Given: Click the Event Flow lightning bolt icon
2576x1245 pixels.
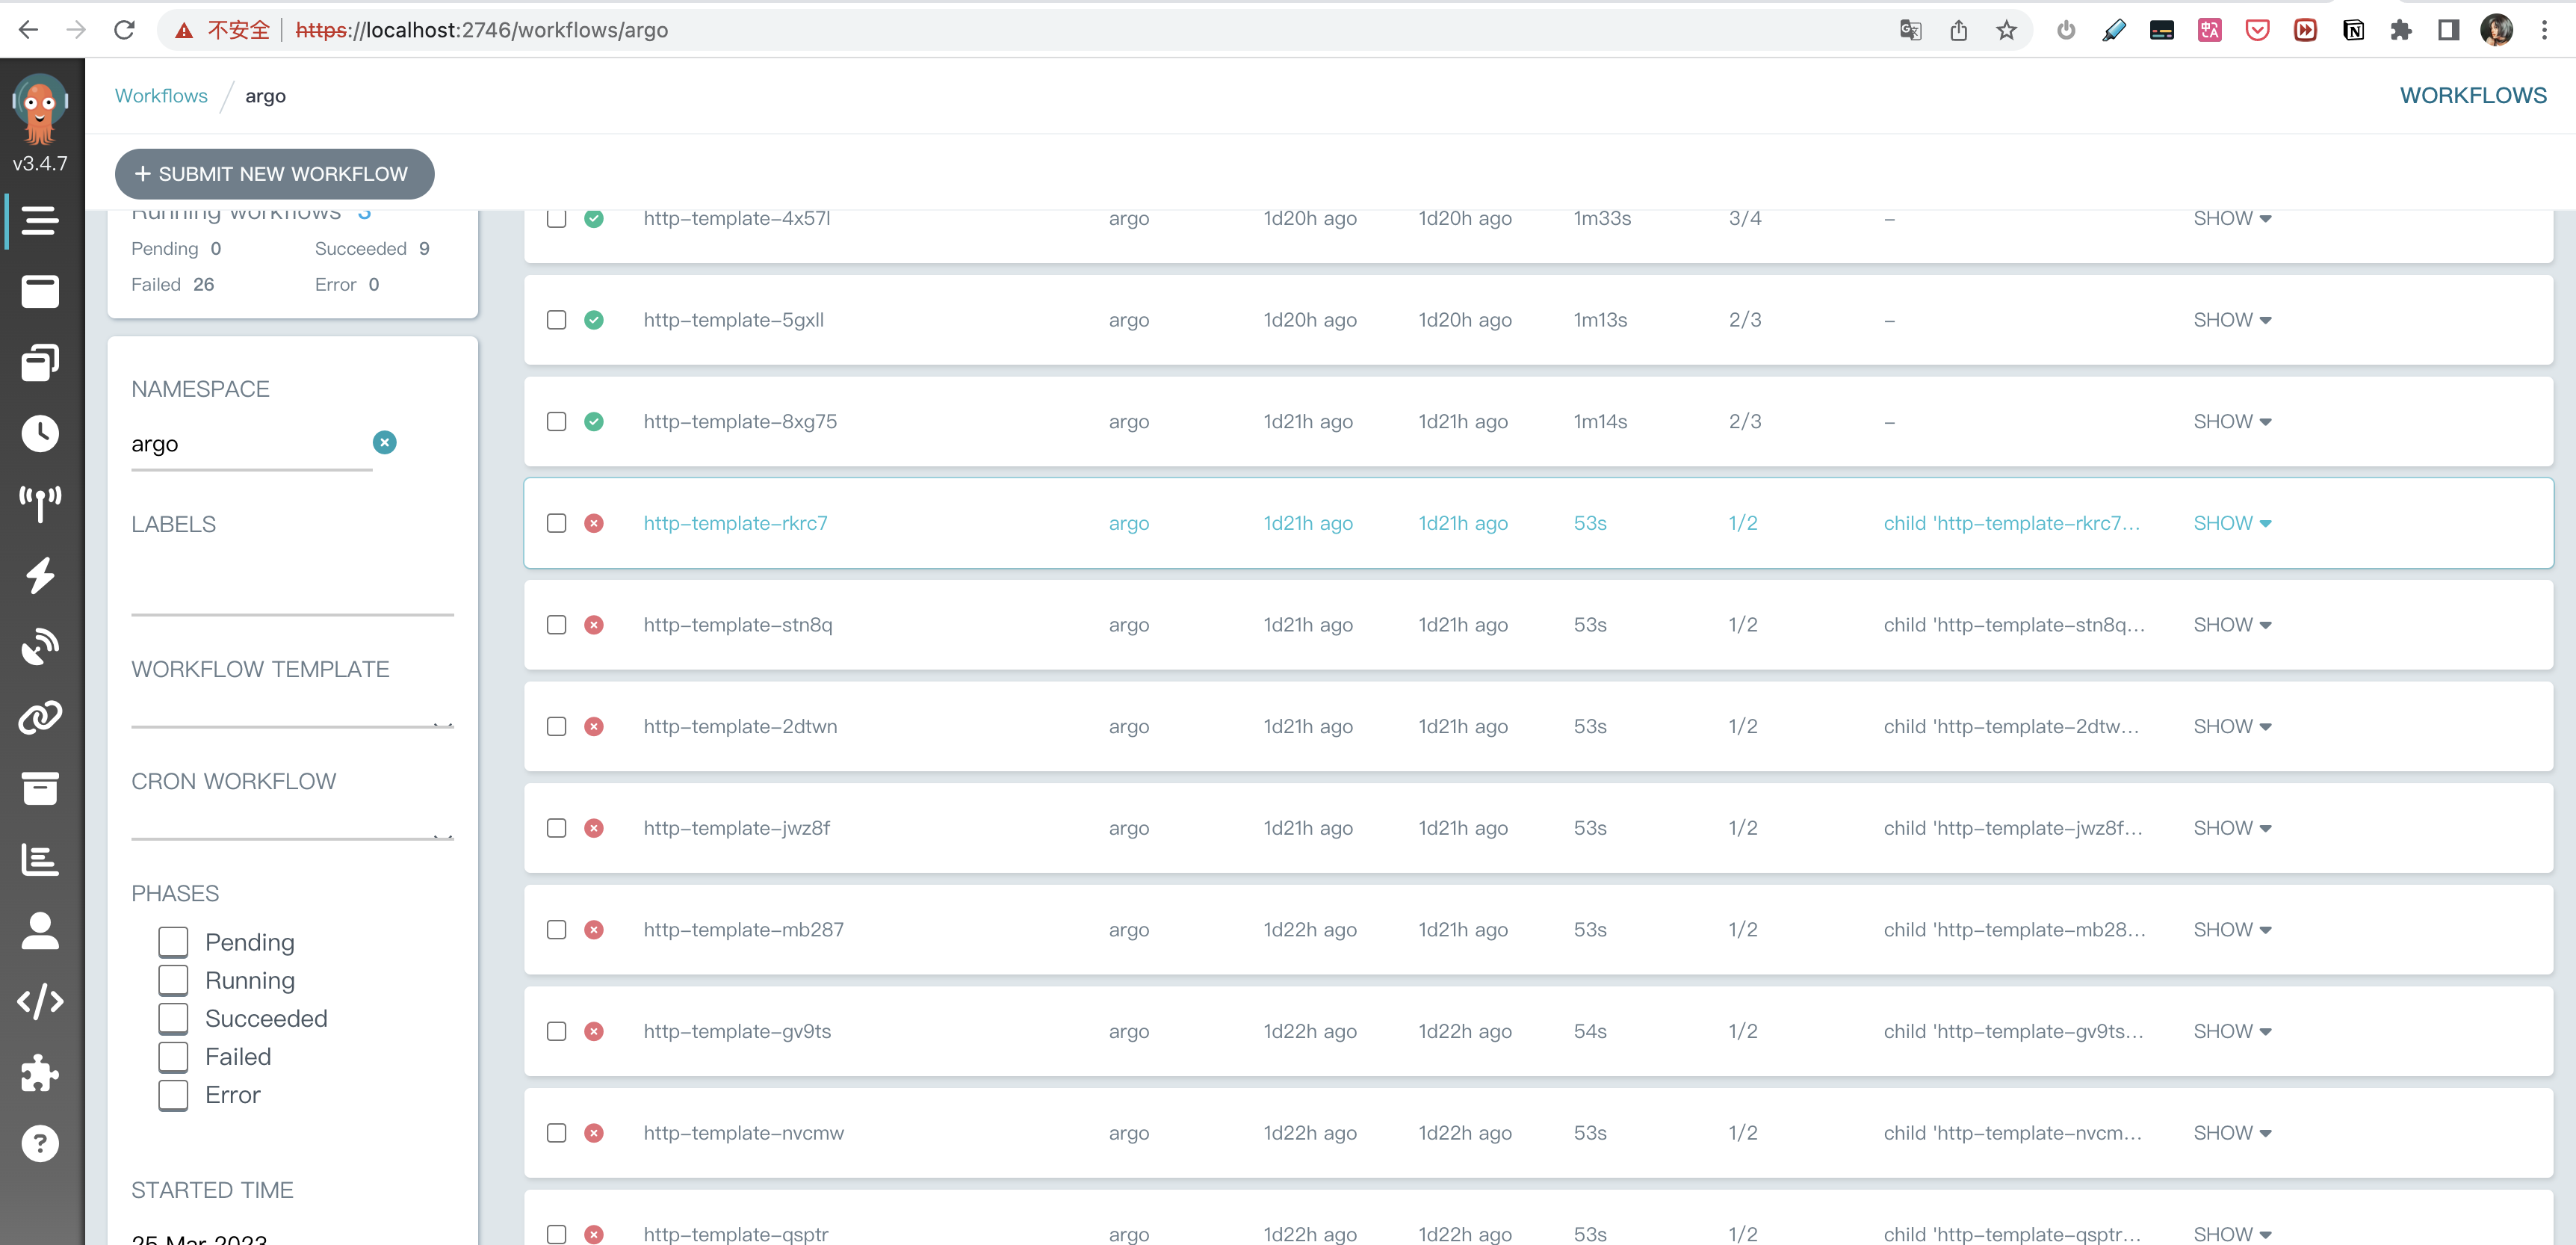Looking at the screenshot, I should coord(40,575).
